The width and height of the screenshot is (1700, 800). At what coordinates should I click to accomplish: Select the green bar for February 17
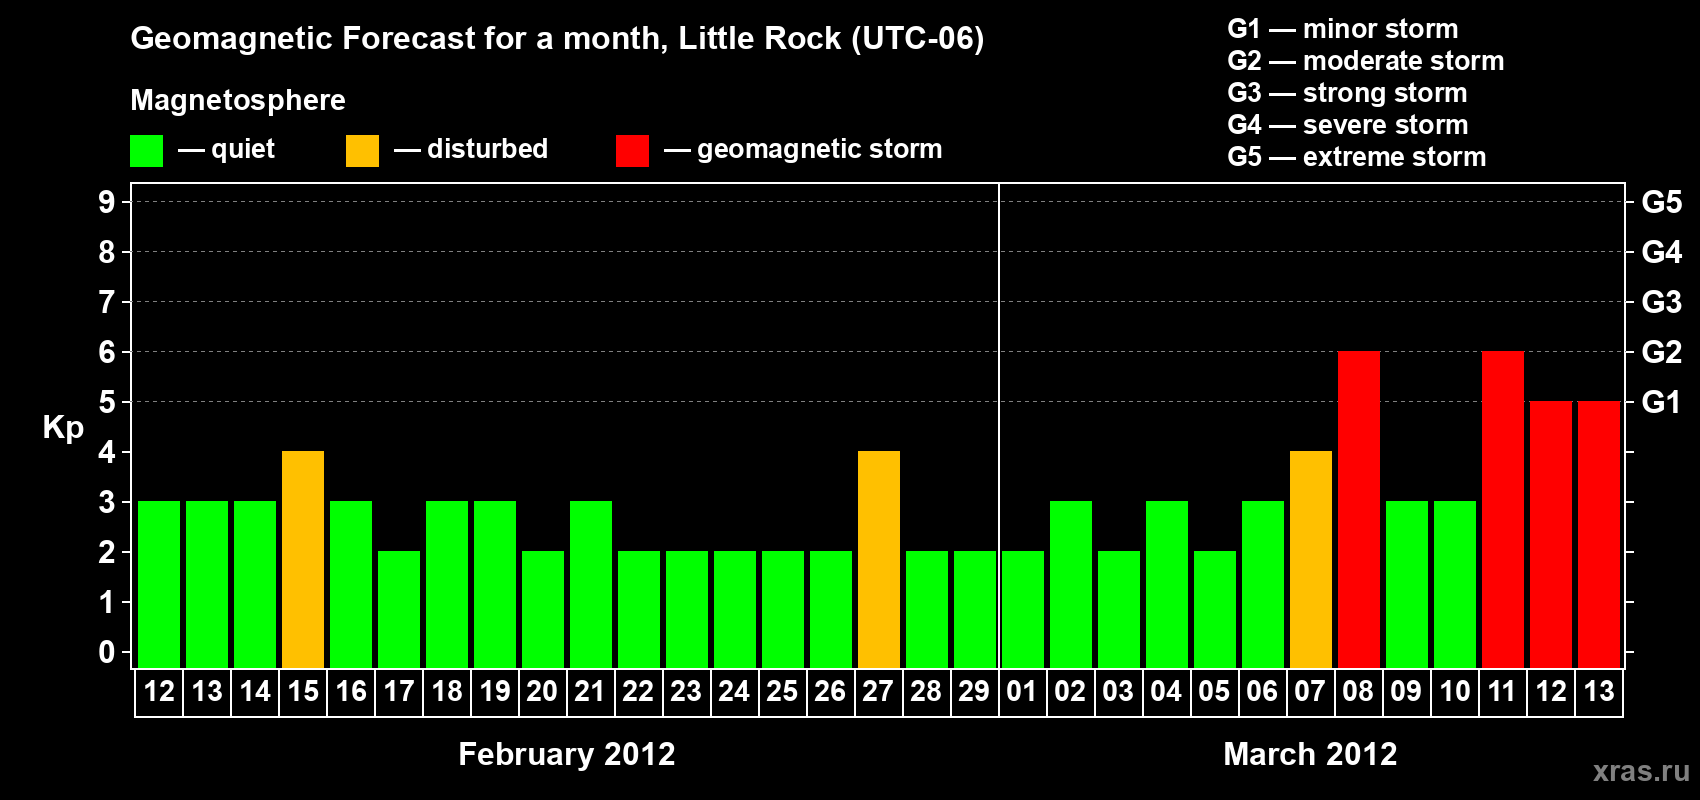click(399, 609)
